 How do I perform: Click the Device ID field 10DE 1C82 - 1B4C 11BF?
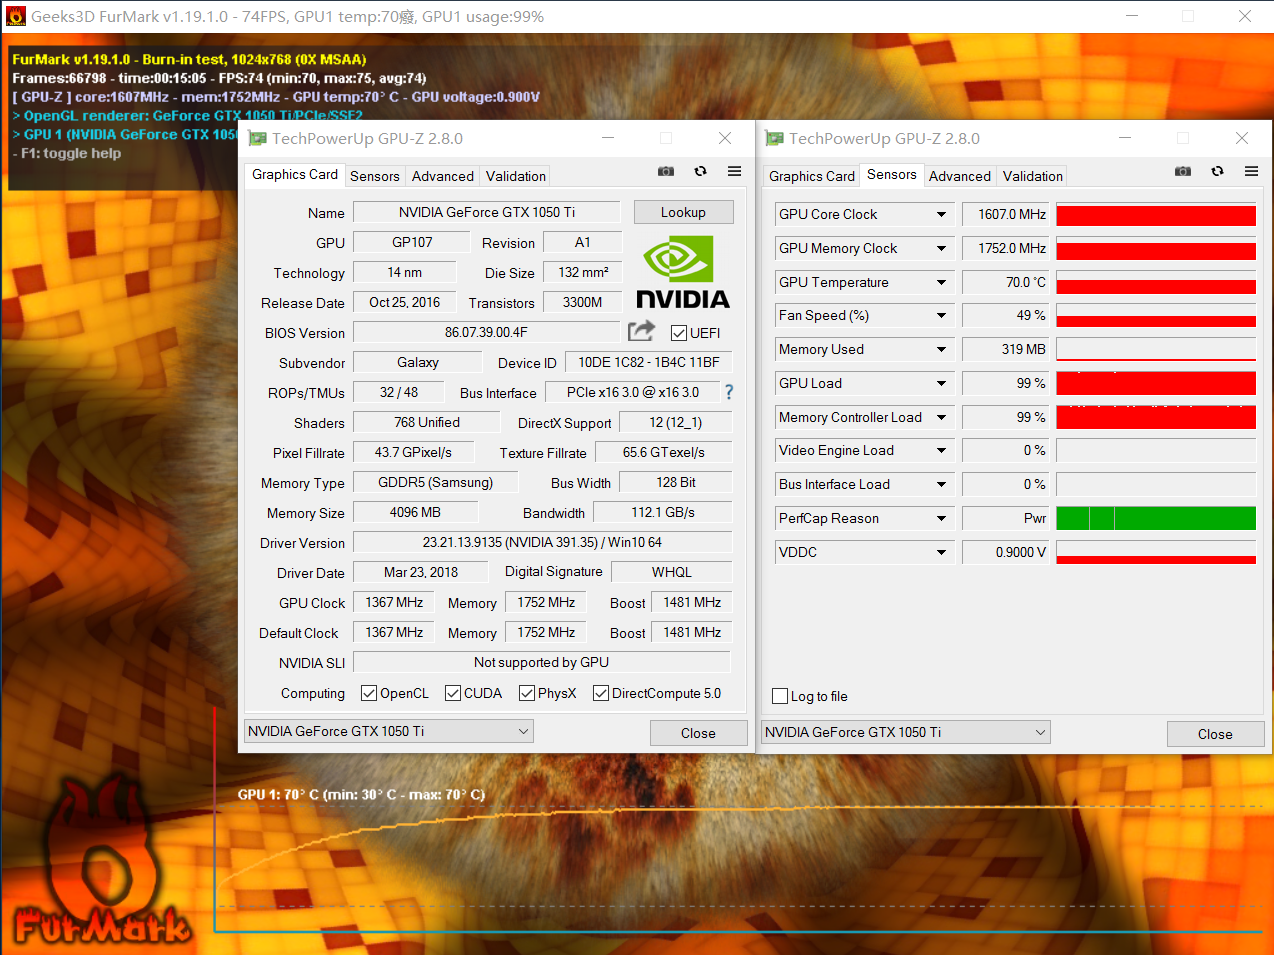click(x=649, y=362)
